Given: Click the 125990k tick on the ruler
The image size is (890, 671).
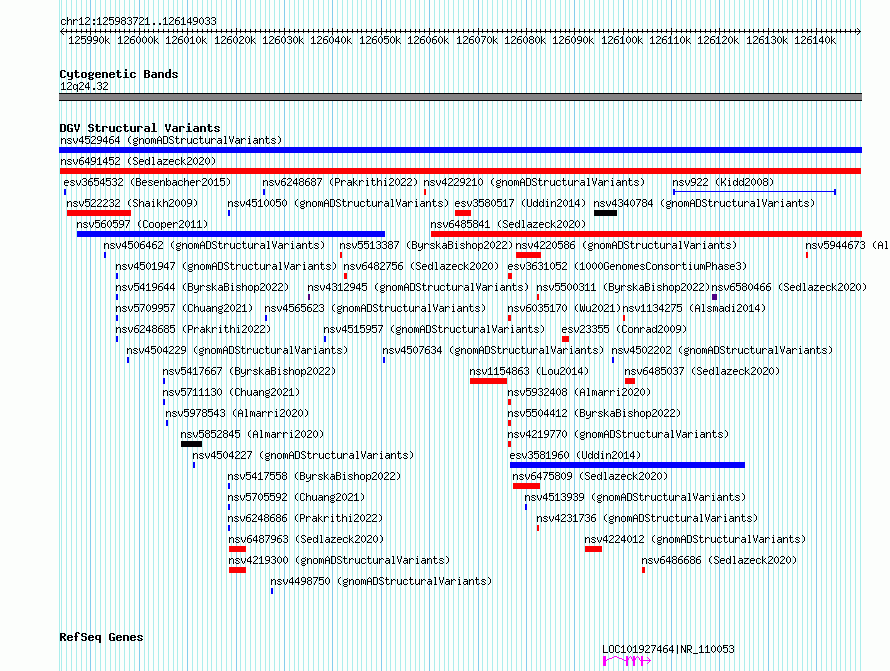Looking at the screenshot, I should click(89, 40).
